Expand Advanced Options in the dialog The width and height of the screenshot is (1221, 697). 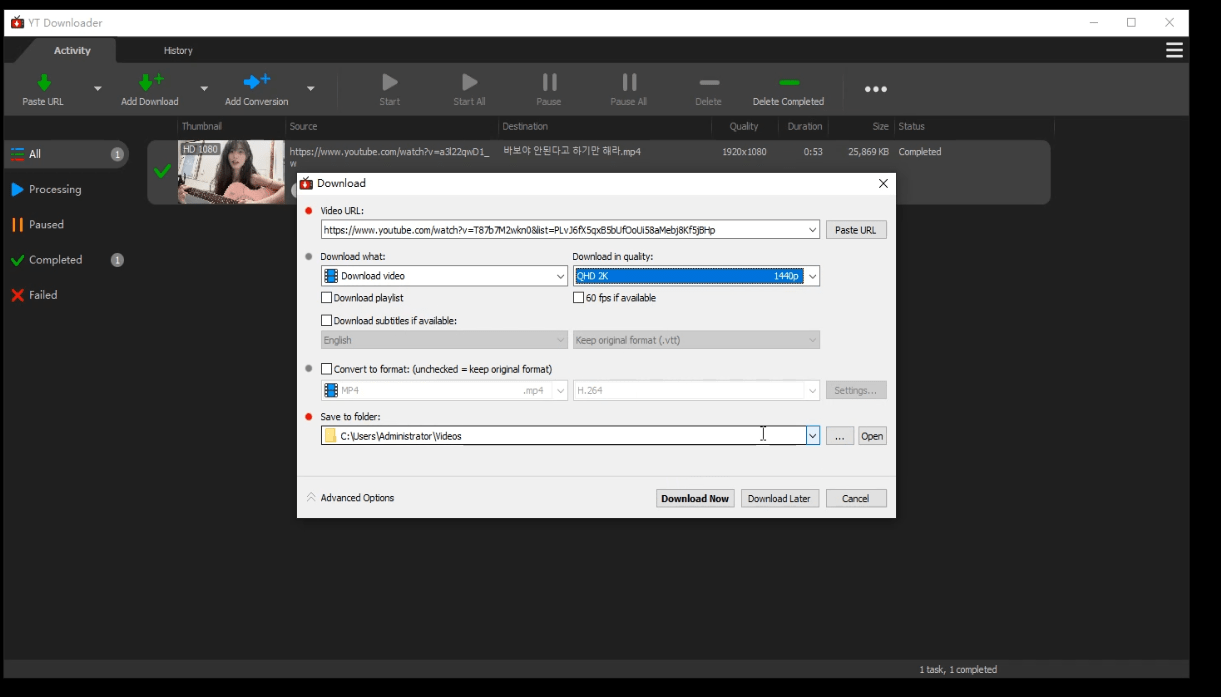[x=351, y=498]
